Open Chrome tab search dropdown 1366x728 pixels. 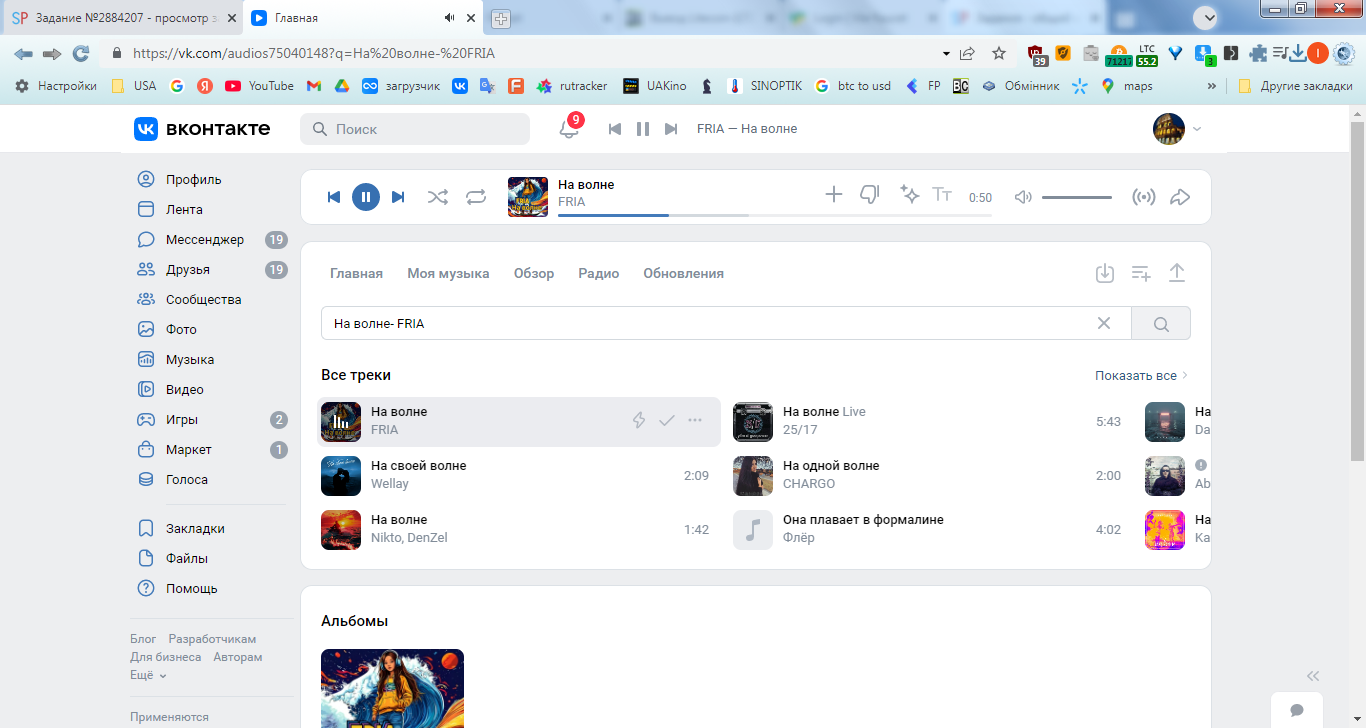coord(1206,17)
